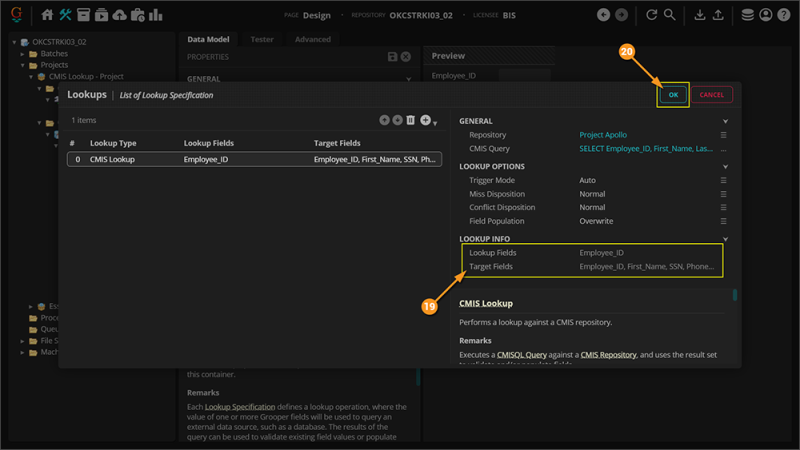Viewport: 800px width, 450px height.
Task: Open Field Population options menu
Action: (723, 221)
